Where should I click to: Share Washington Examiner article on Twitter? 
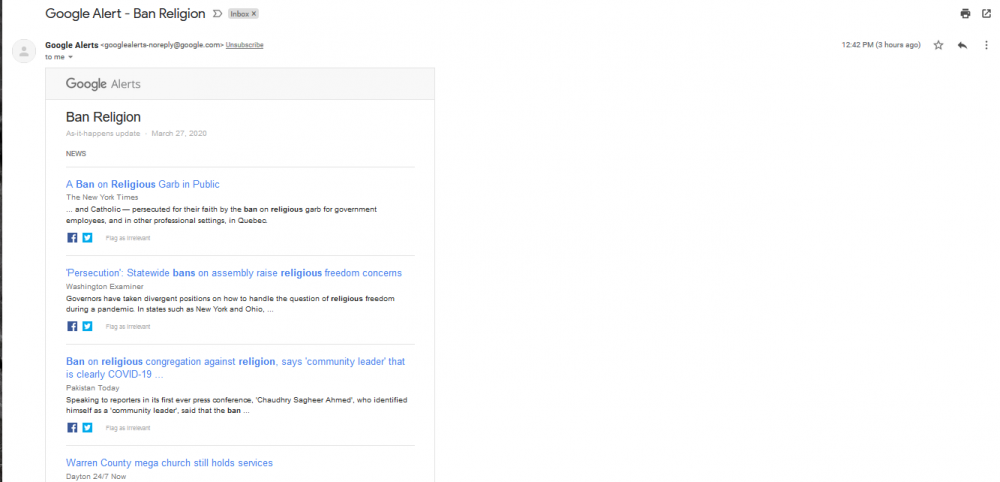(87, 326)
